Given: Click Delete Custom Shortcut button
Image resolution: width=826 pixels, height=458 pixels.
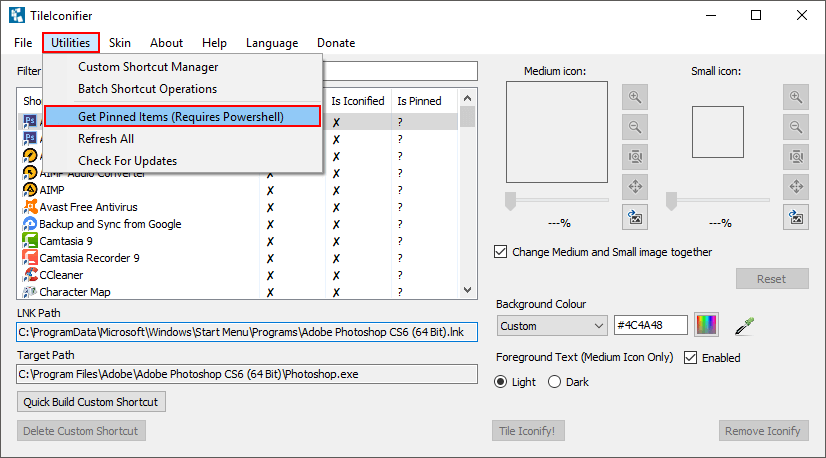Looking at the screenshot, I should (81, 431).
